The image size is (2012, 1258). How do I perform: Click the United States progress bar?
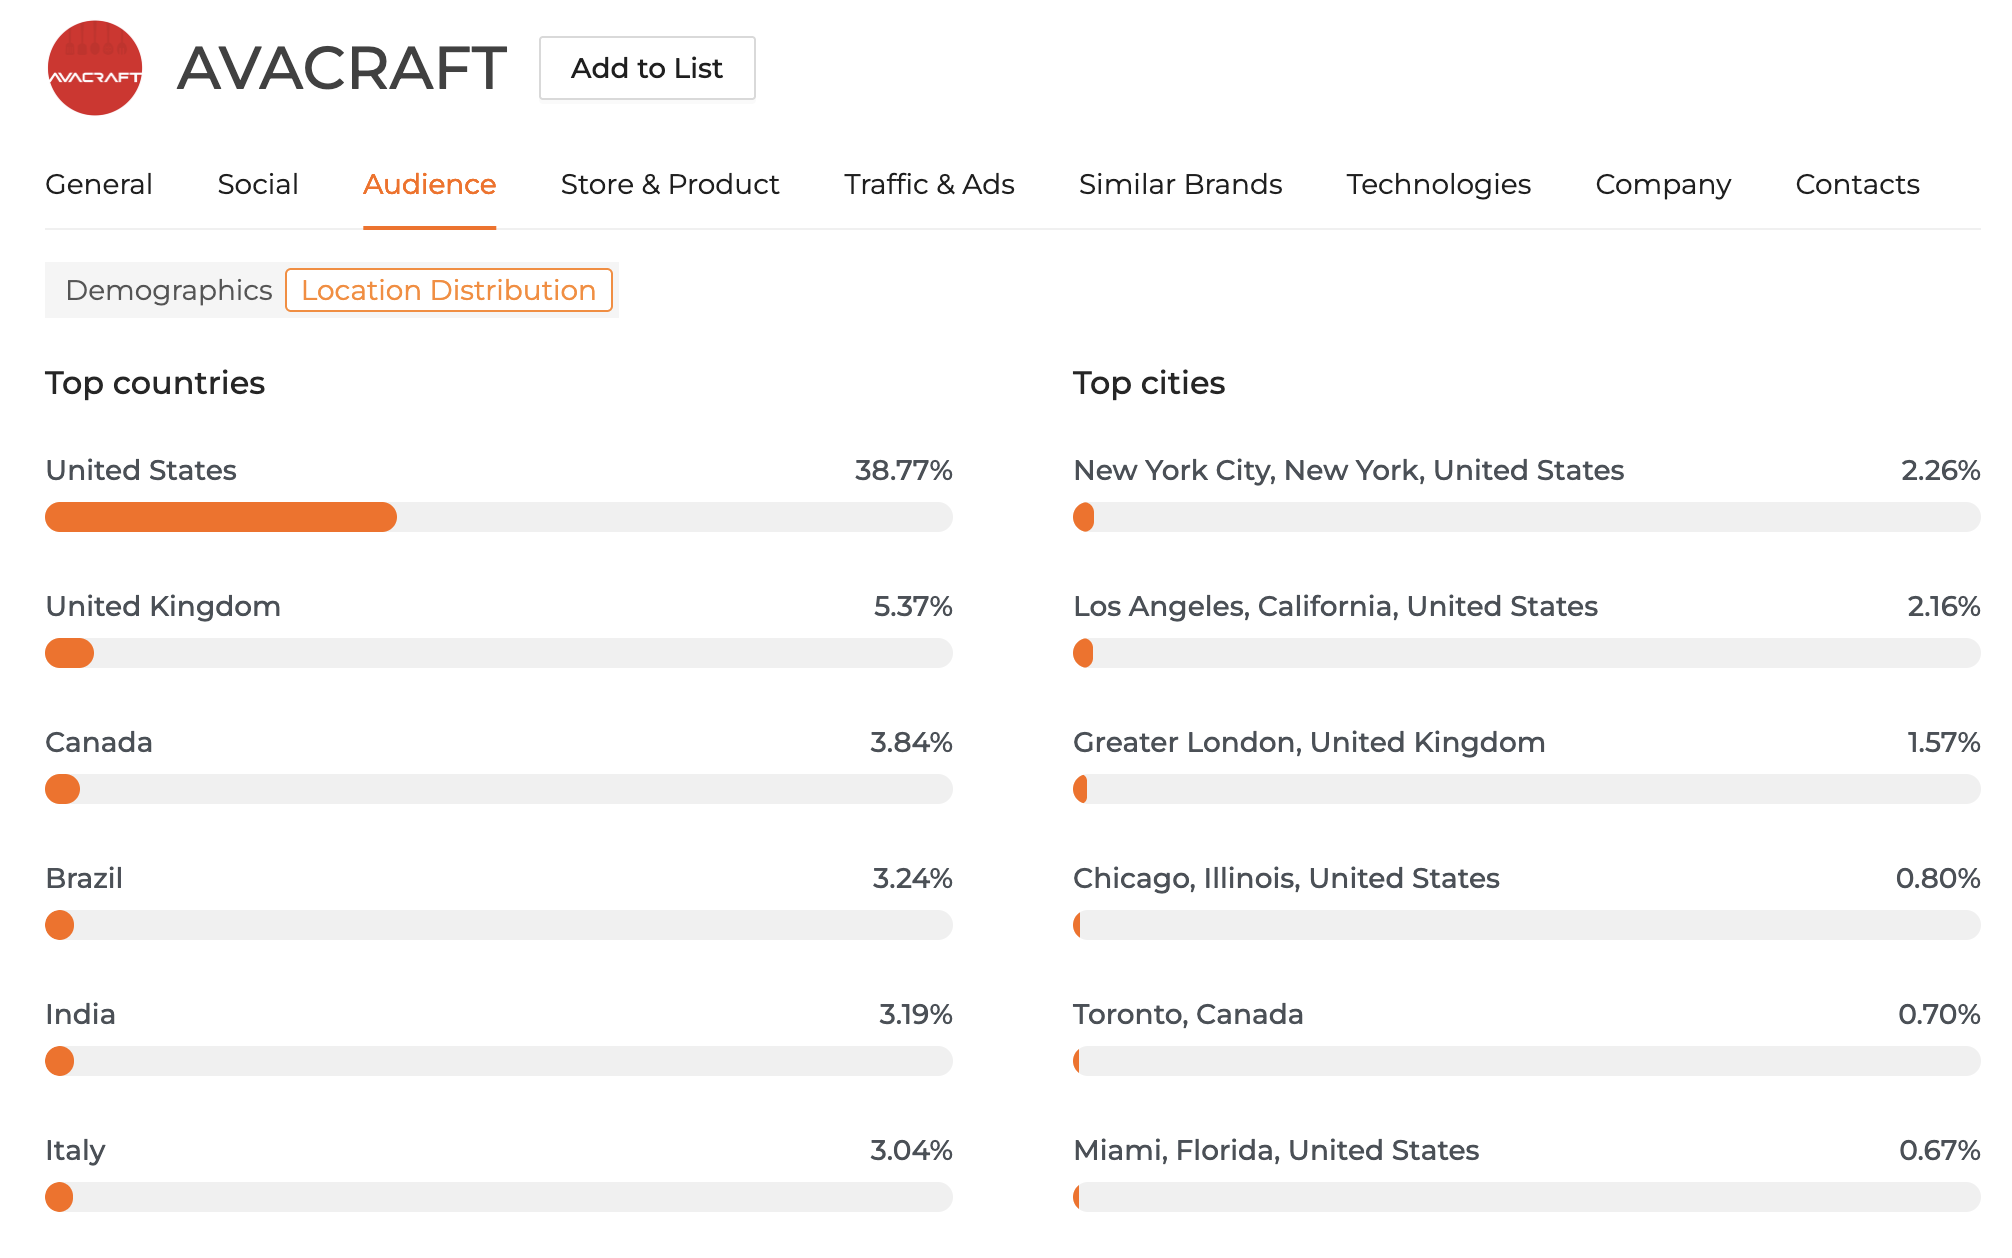point(498,517)
